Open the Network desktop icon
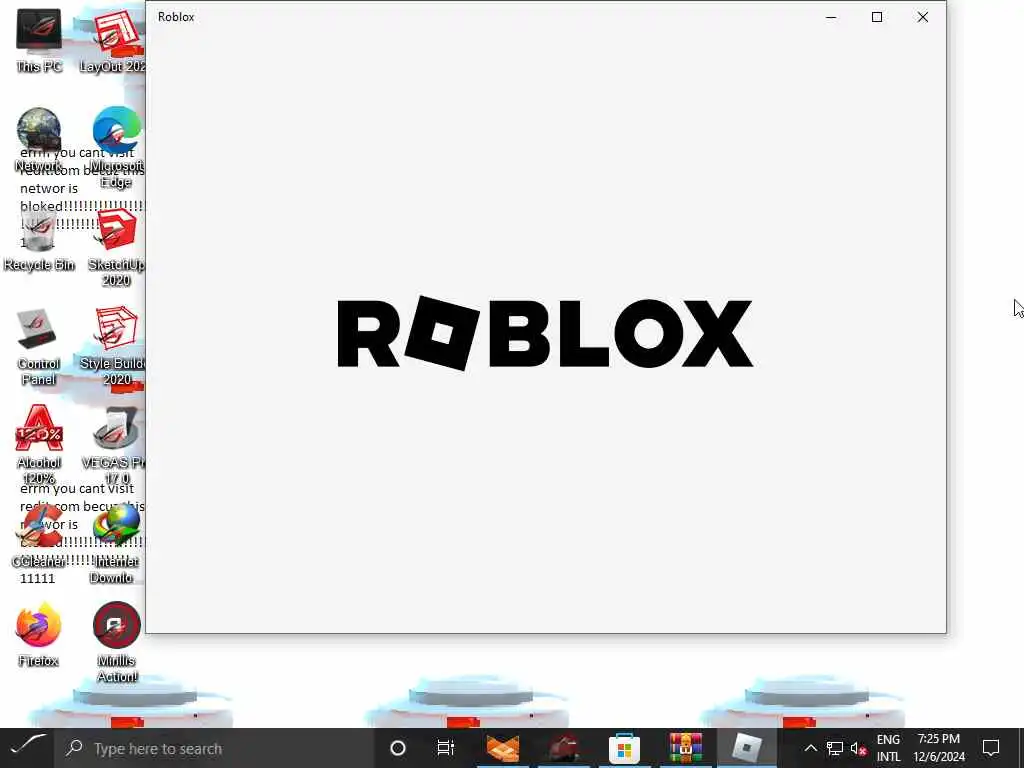Image resolution: width=1024 pixels, height=768 pixels. point(39,139)
